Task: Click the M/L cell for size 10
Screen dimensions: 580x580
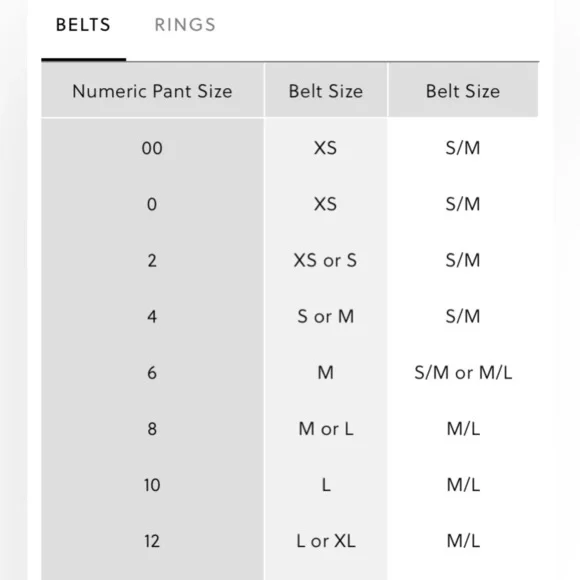Action: tap(463, 485)
